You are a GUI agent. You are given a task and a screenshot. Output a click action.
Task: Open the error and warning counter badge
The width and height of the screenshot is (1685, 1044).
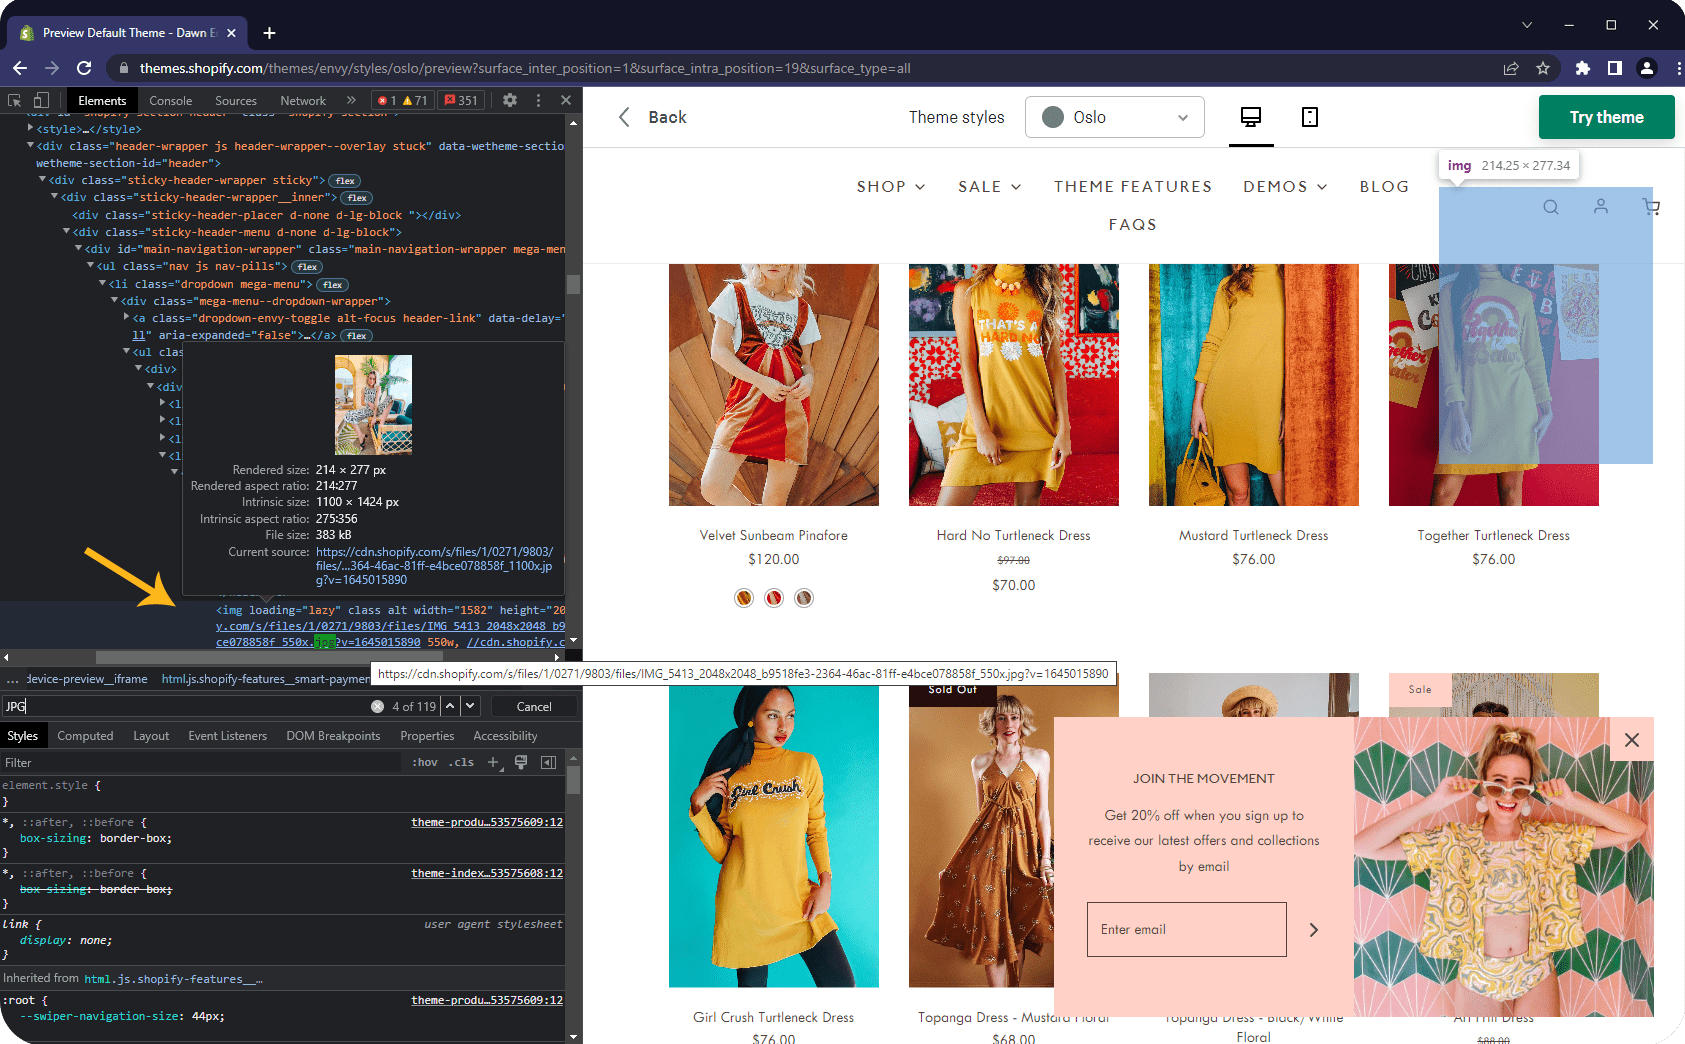pos(403,100)
